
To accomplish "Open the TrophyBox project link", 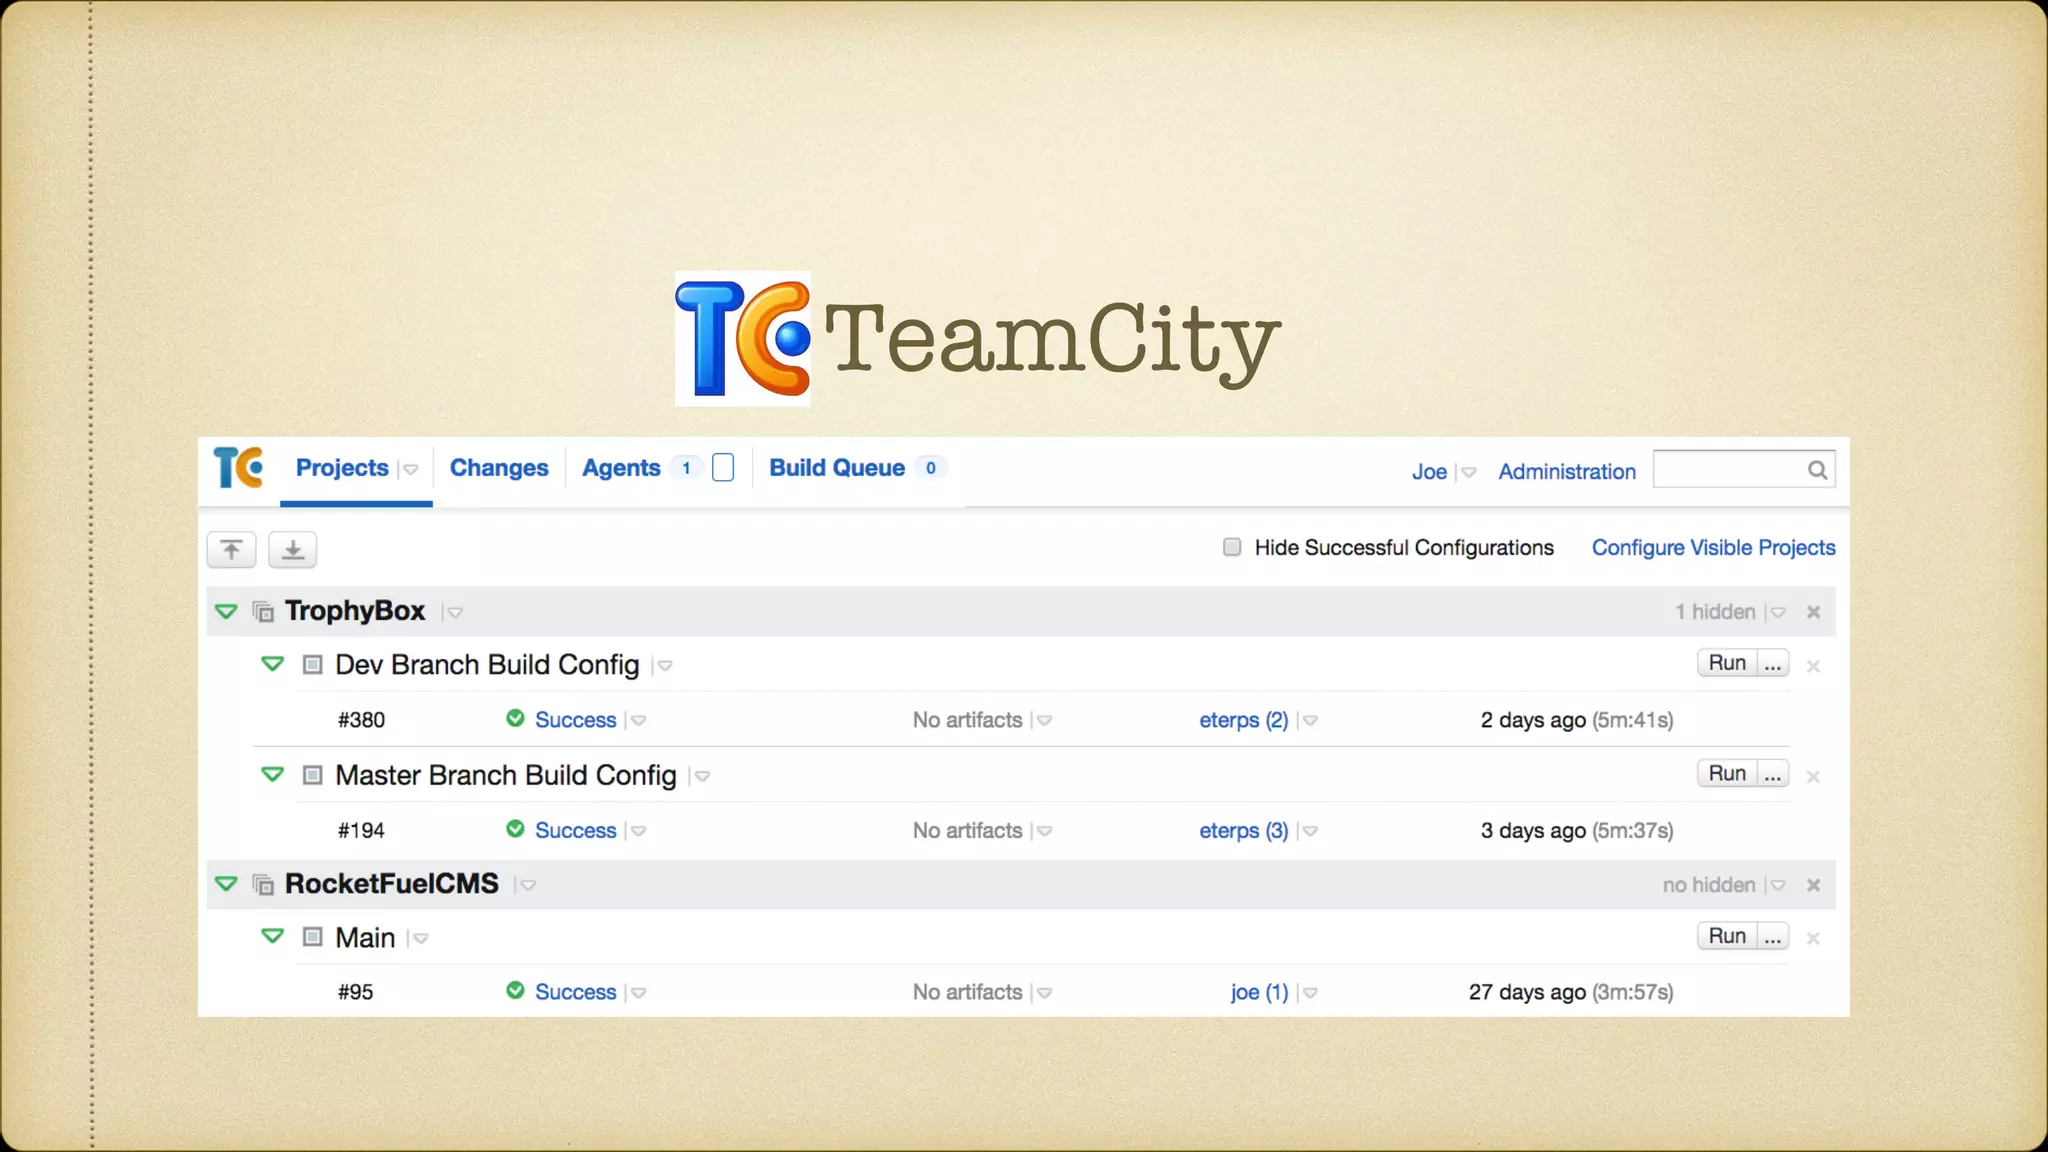I will tap(355, 611).
